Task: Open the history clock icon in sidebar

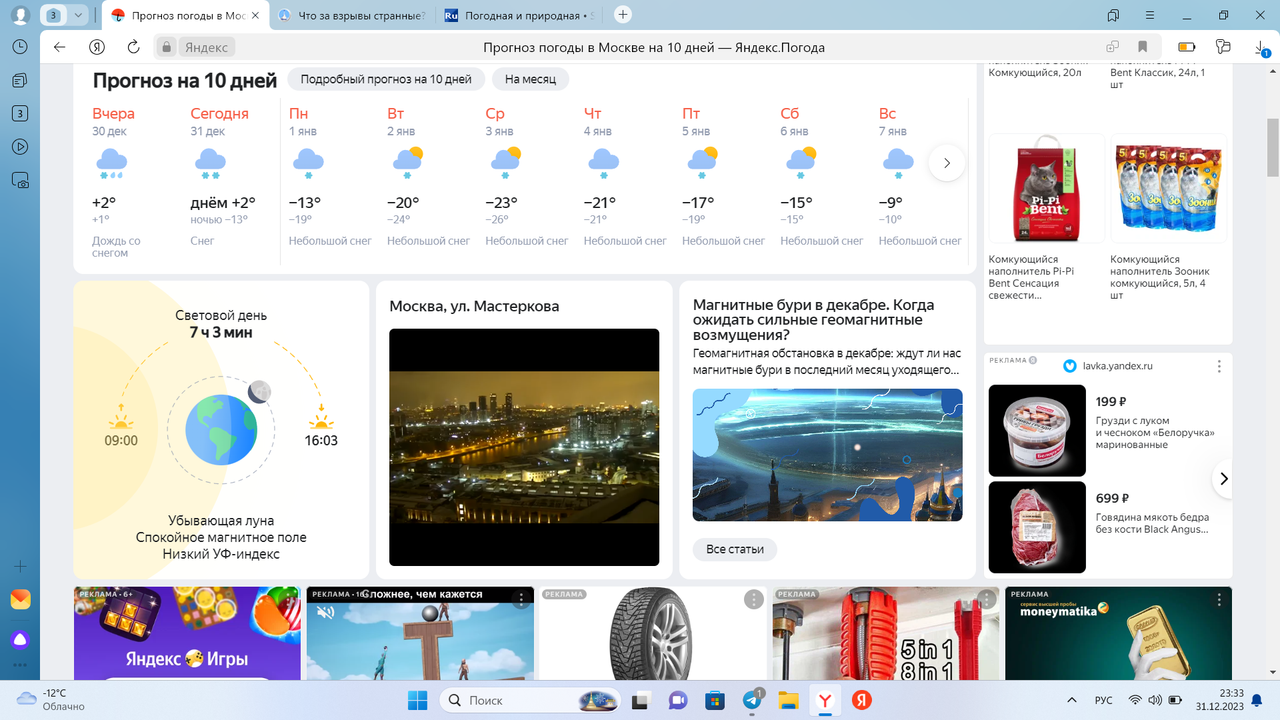Action: point(19,47)
